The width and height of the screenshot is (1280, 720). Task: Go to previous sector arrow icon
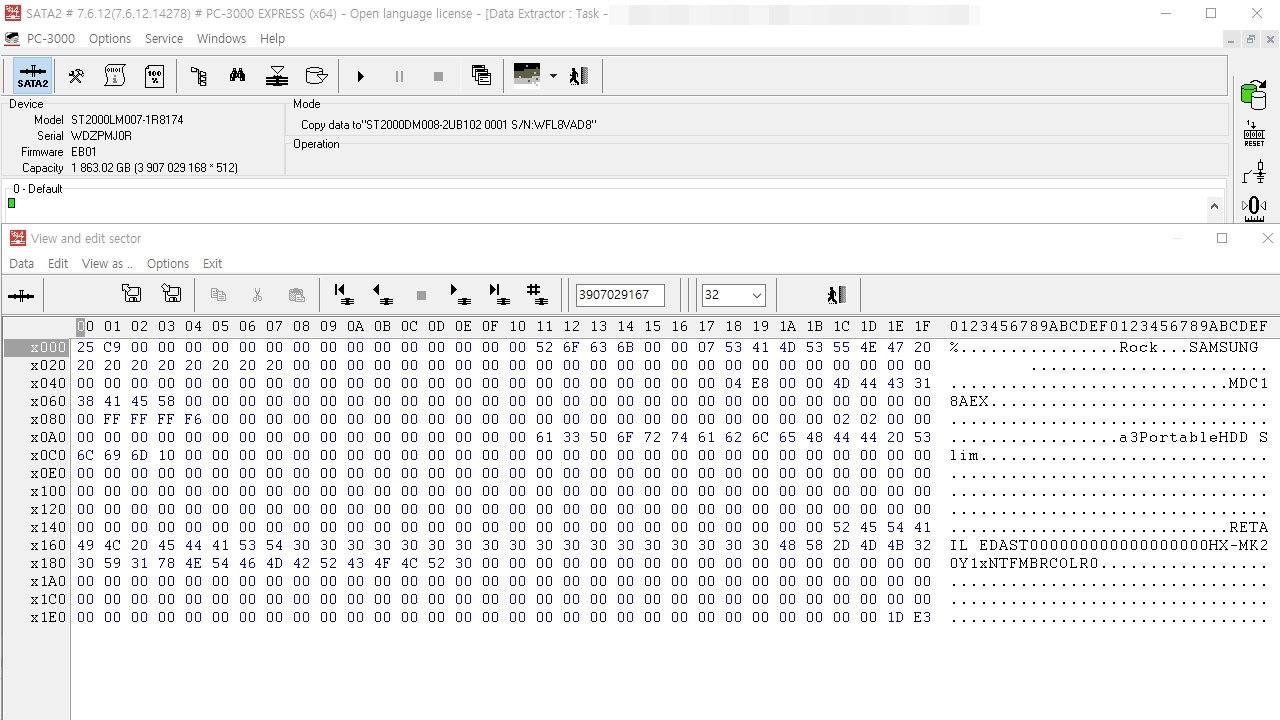(x=381, y=294)
